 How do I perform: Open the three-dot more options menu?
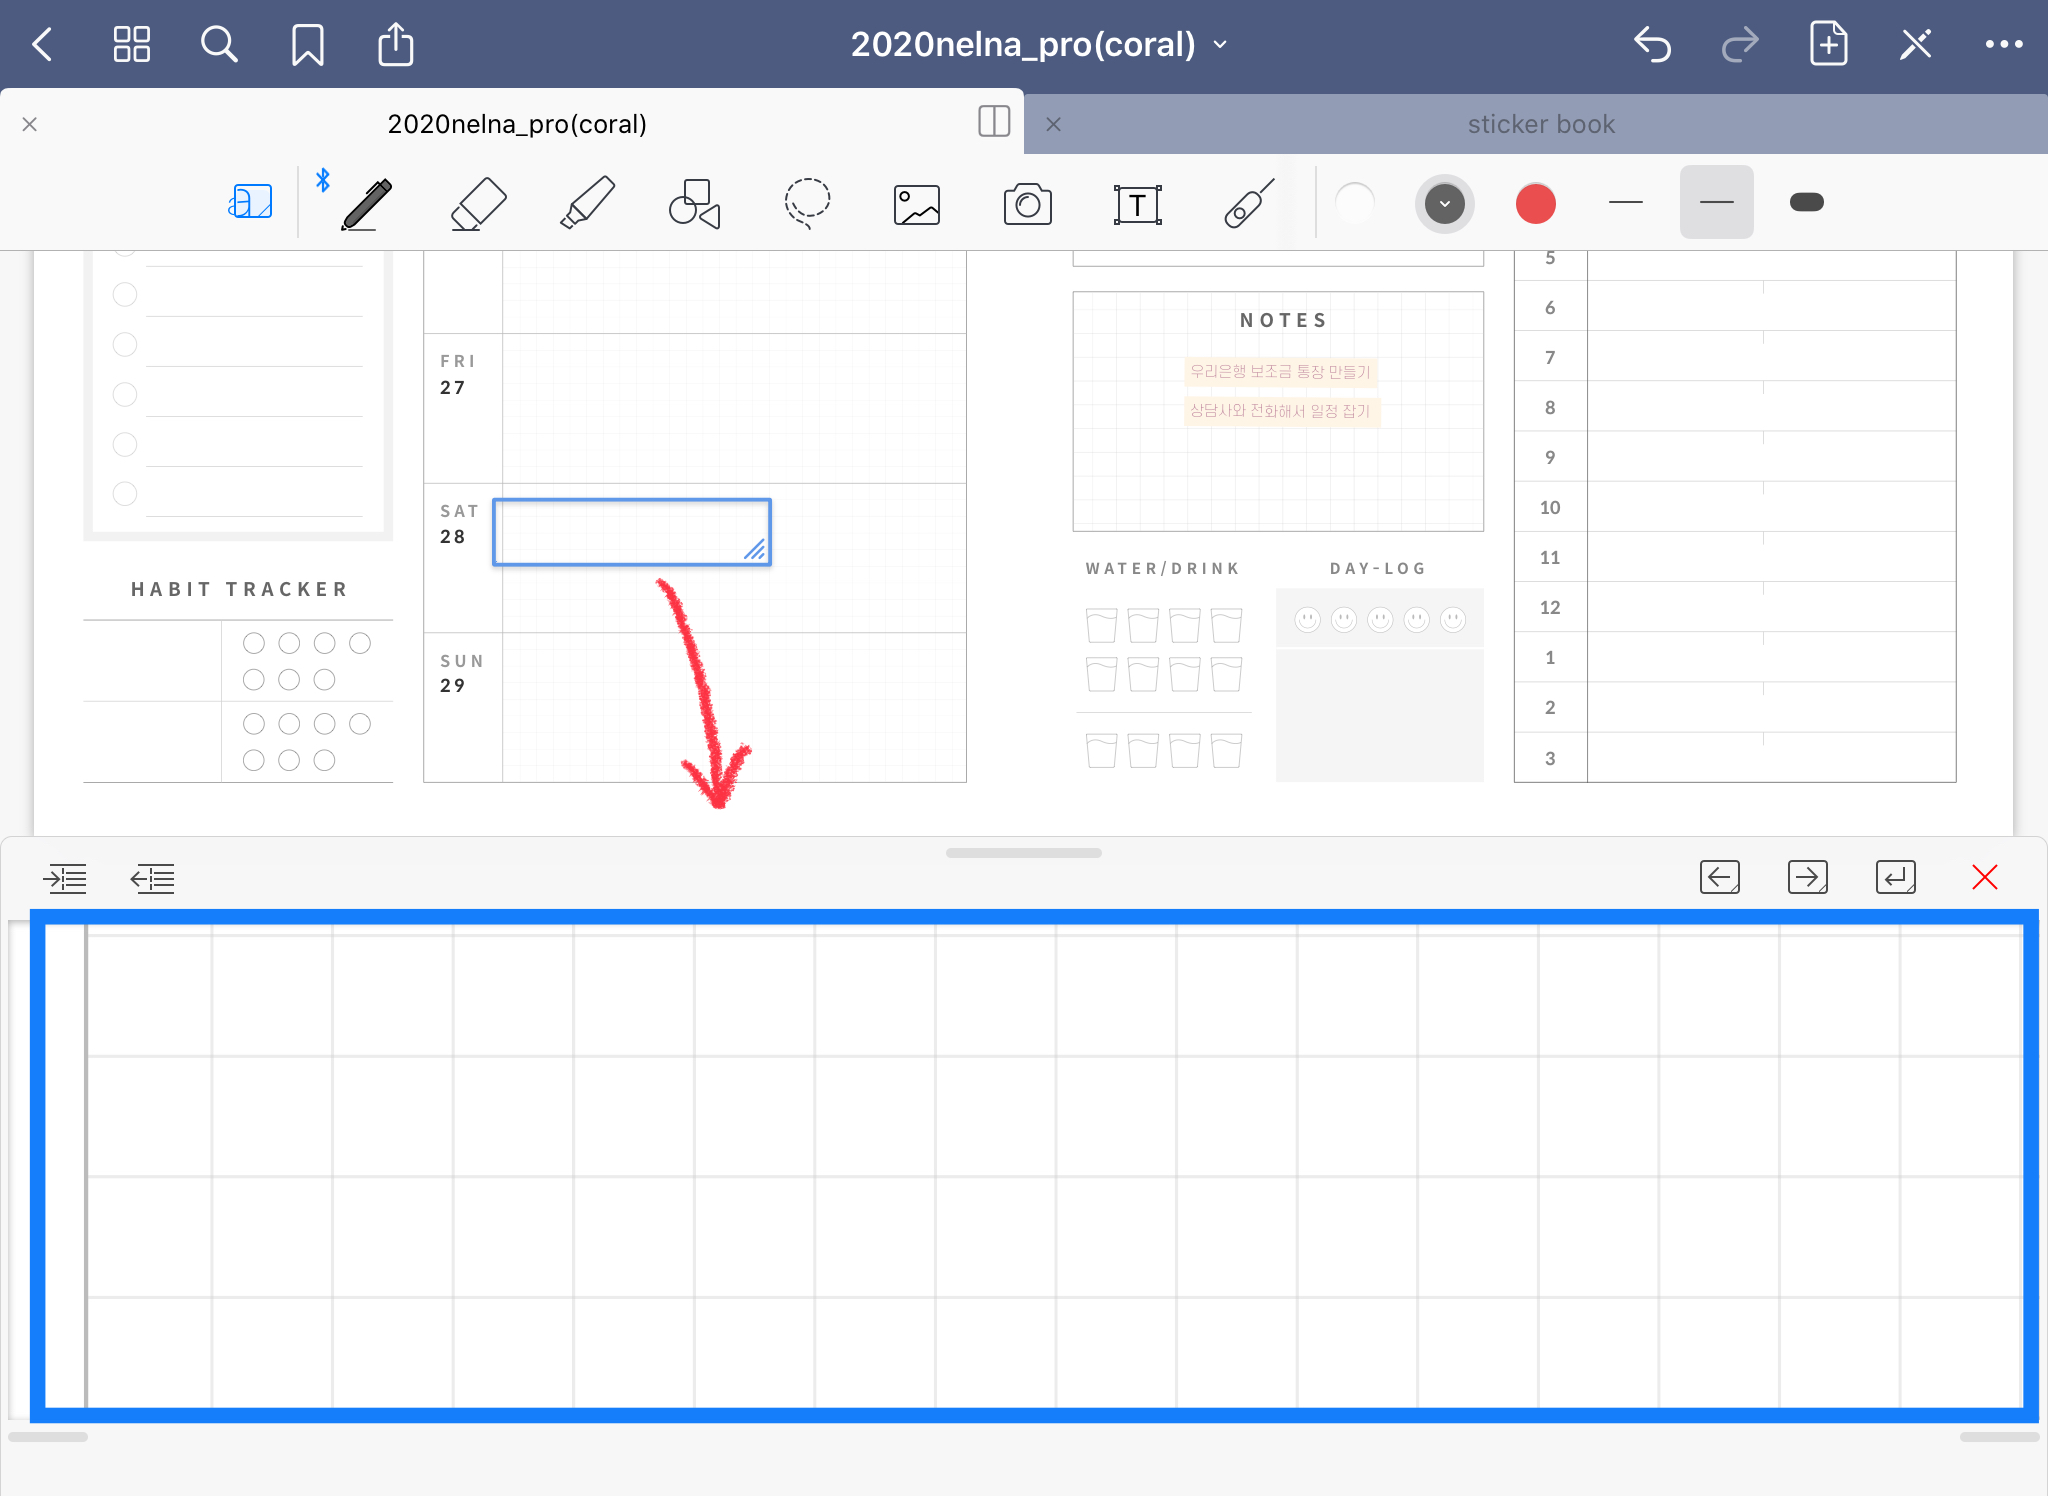(2003, 44)
